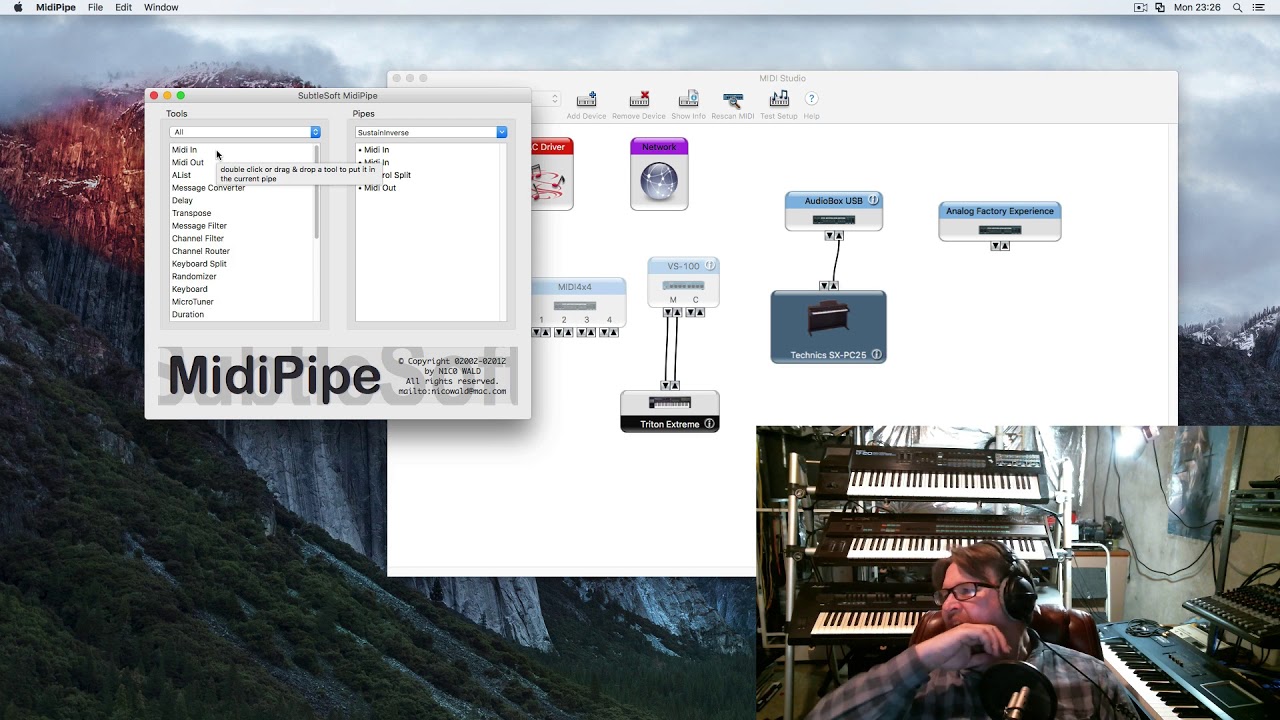
Task: Select MicroTuner tool
Action: click(193, 302)
